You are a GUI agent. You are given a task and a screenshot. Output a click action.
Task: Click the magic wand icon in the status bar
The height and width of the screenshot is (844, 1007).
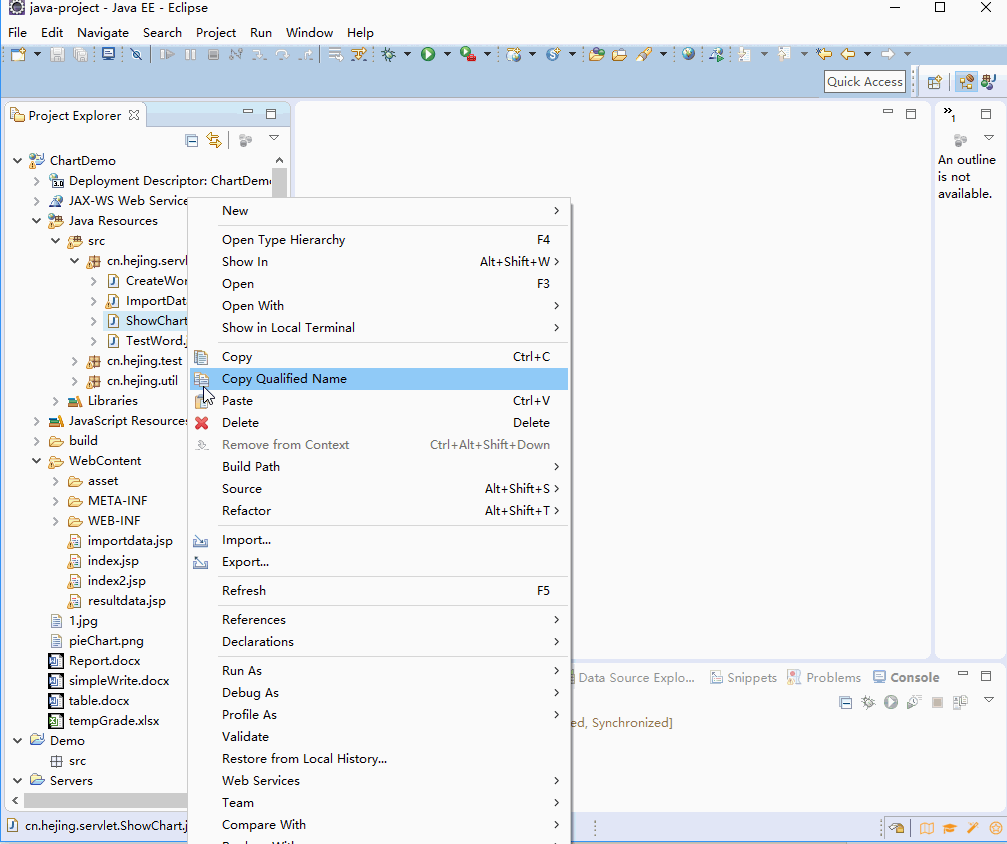pyautogui.click(x=973, y=828)
